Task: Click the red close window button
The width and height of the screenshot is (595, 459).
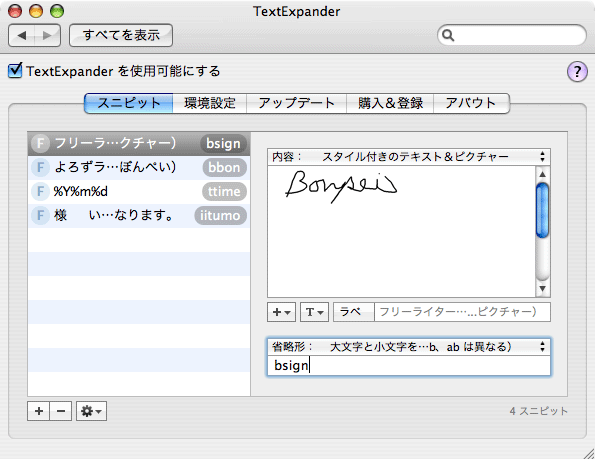Action: [15, 11]
